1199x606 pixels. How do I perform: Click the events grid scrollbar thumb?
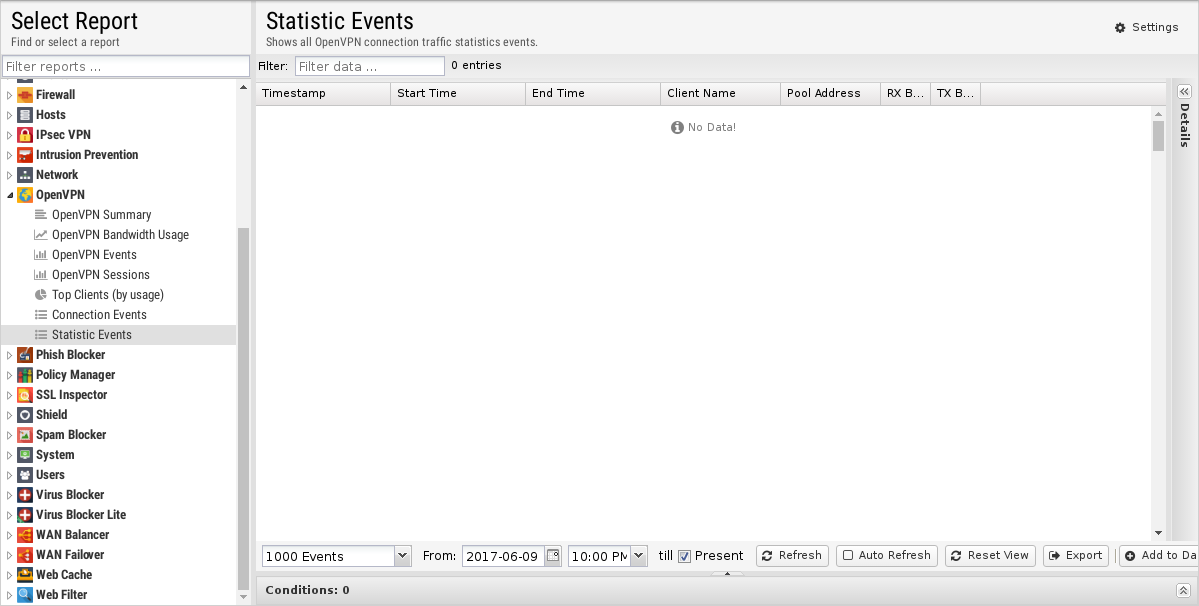pyautogui.click(x=1158, y=136)
